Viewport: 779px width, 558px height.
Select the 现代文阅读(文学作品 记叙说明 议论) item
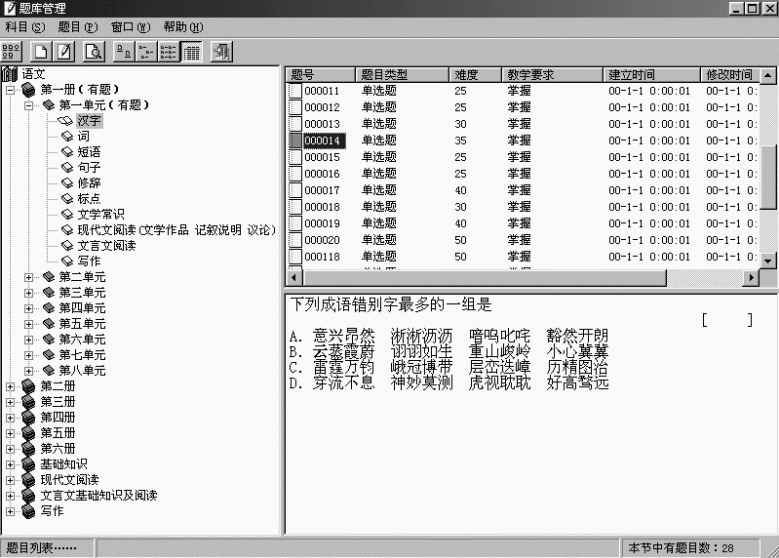176,230
